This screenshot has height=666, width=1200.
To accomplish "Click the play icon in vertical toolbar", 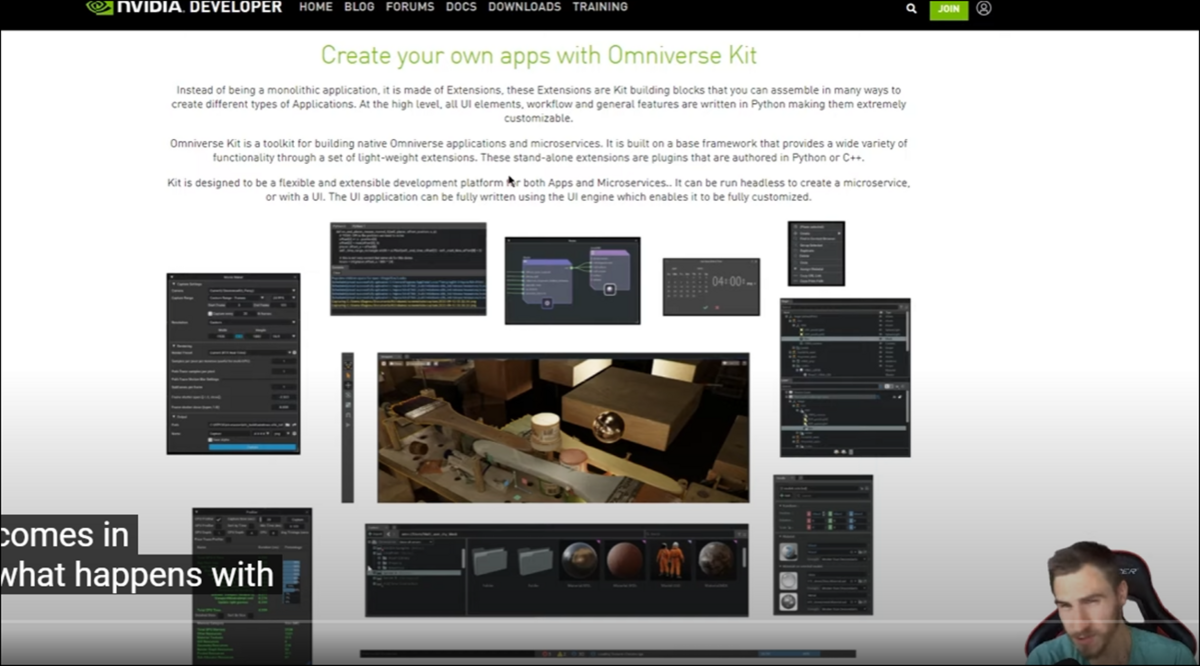I will 348,424.
